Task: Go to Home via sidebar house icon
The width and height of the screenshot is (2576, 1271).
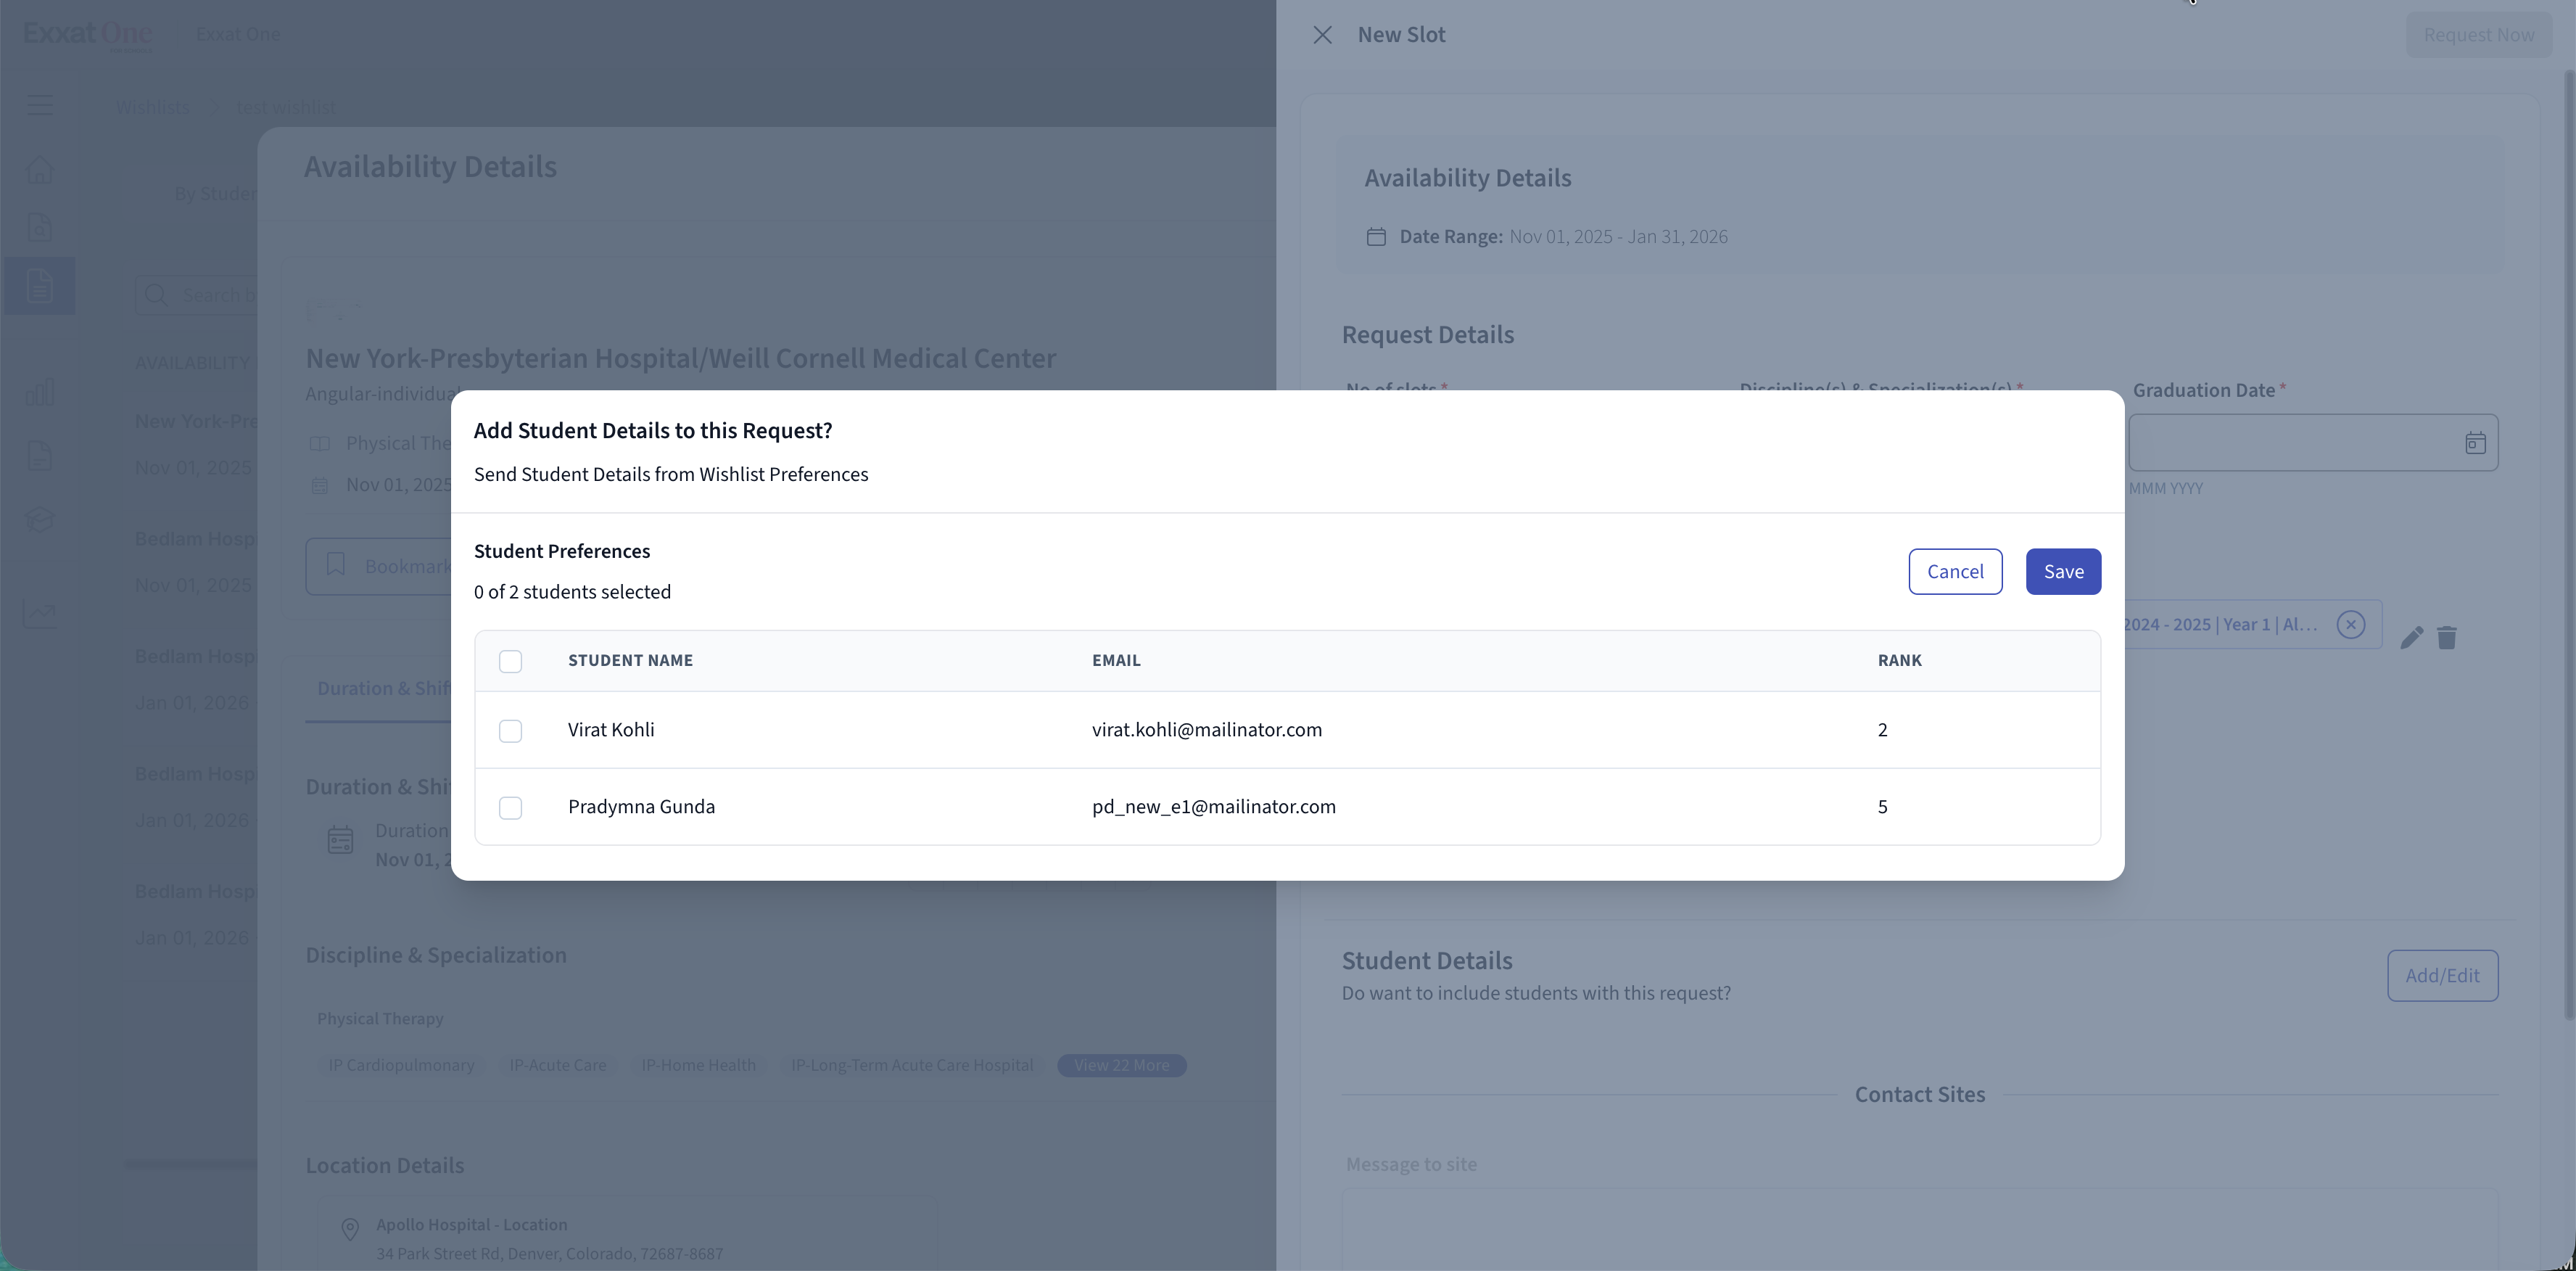Action: point(40,170)
